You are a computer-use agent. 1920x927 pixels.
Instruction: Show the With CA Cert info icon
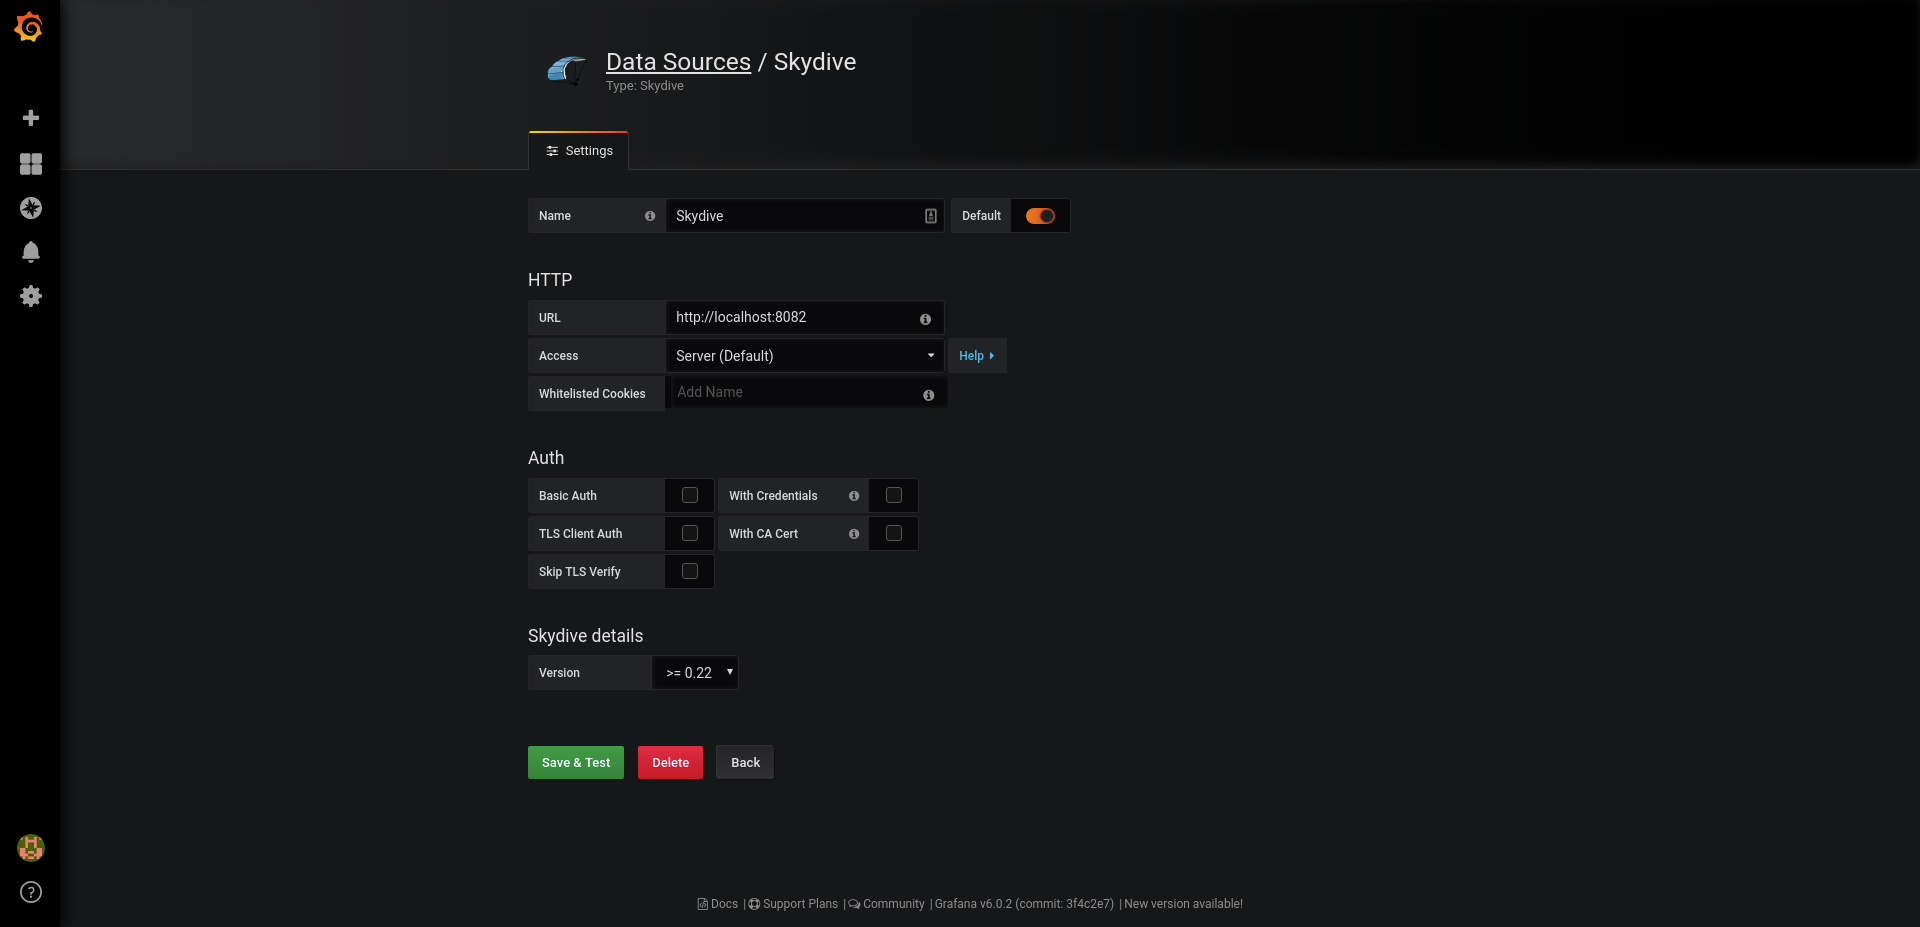(x=854, y=534)
